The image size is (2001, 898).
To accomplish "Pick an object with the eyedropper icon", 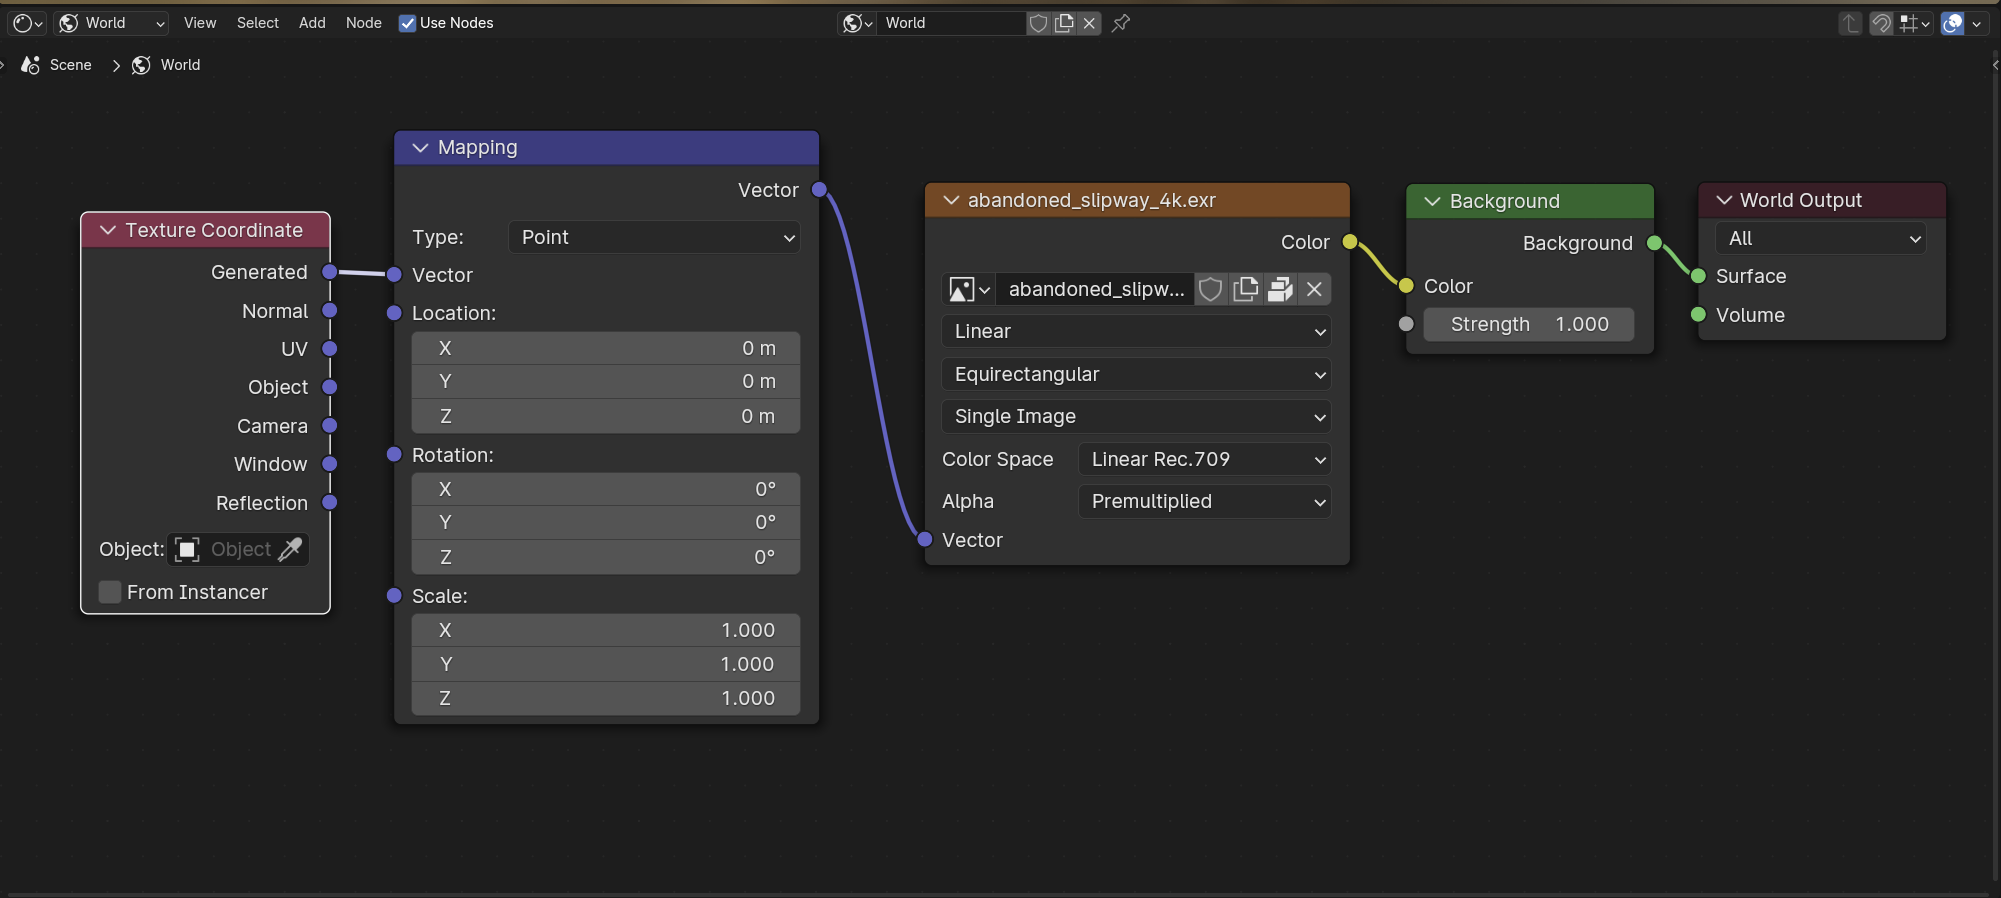I will point(290,550).
